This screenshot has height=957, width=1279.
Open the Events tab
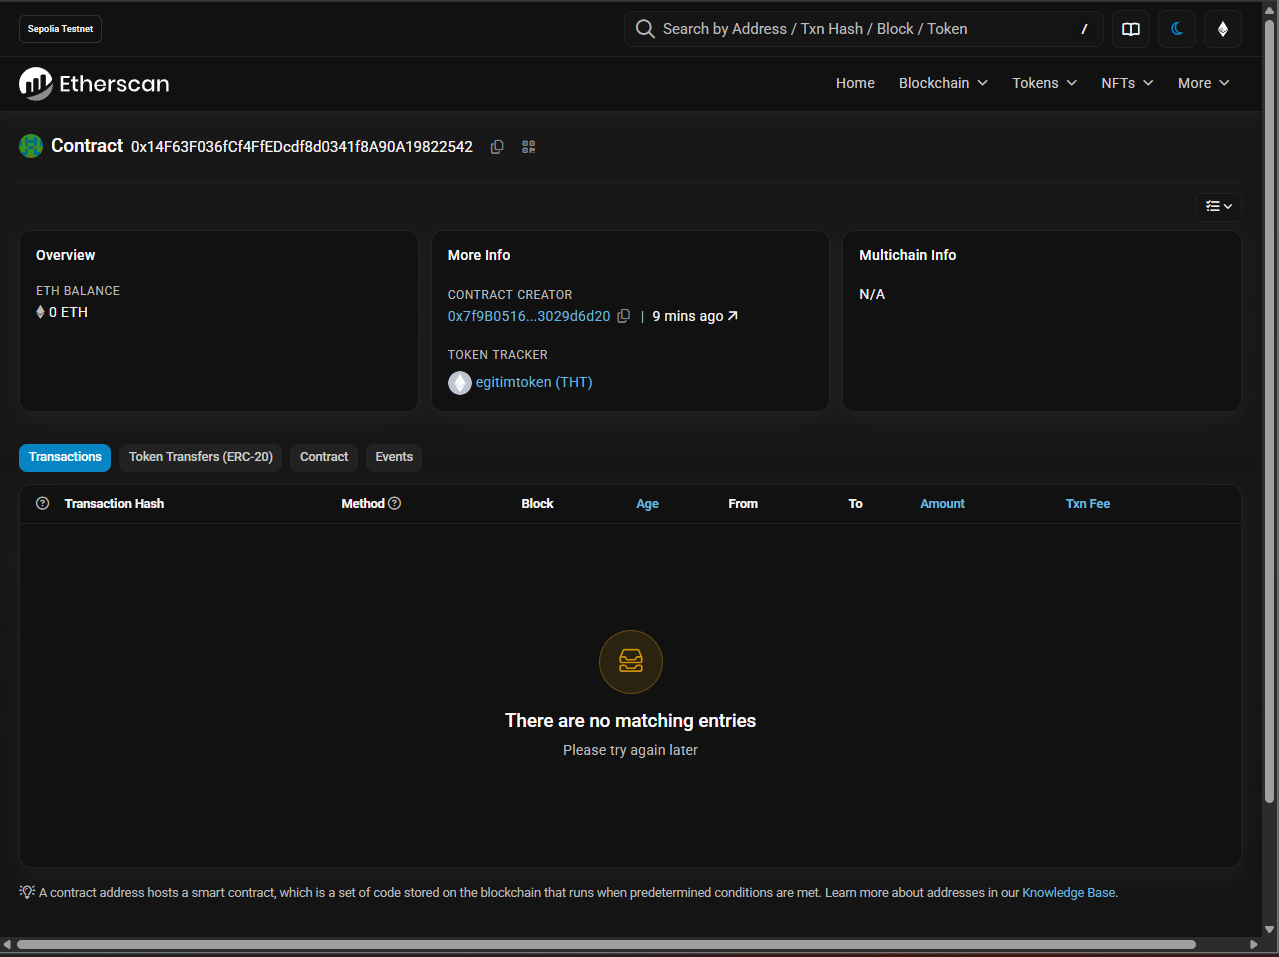394,457
